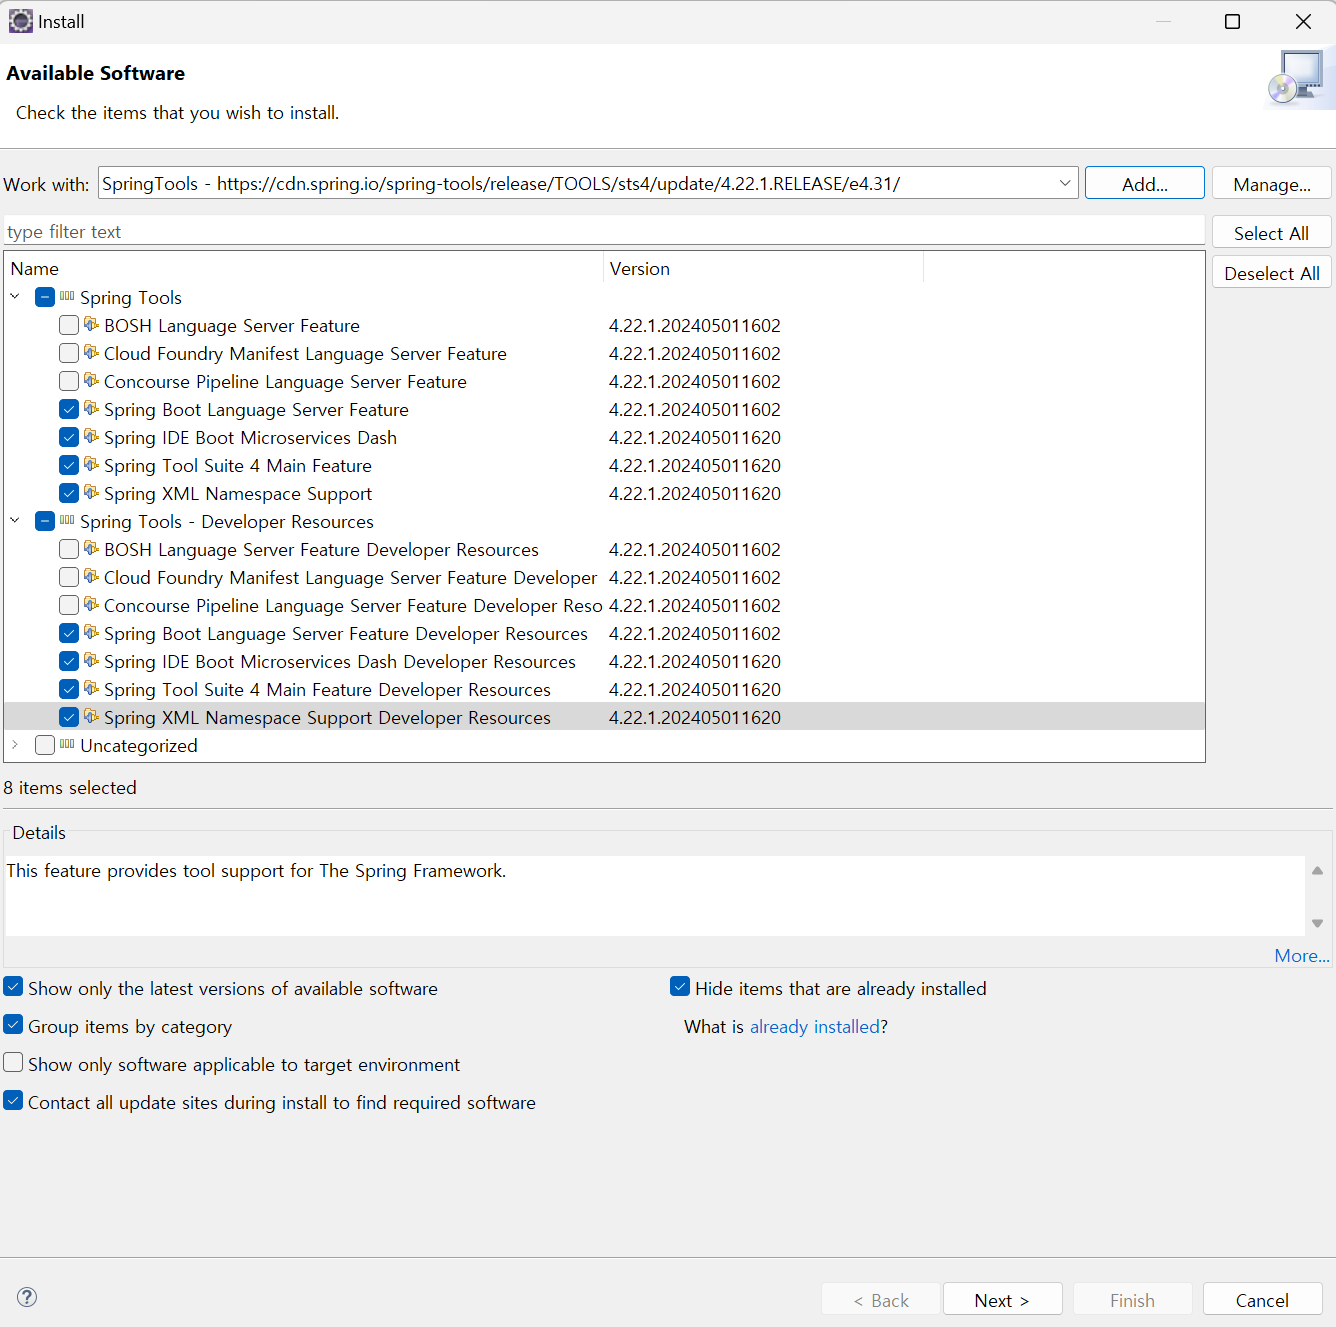Enable Show only software applicable to target environment
Screen dimensions: 1336x1327
14,1063
